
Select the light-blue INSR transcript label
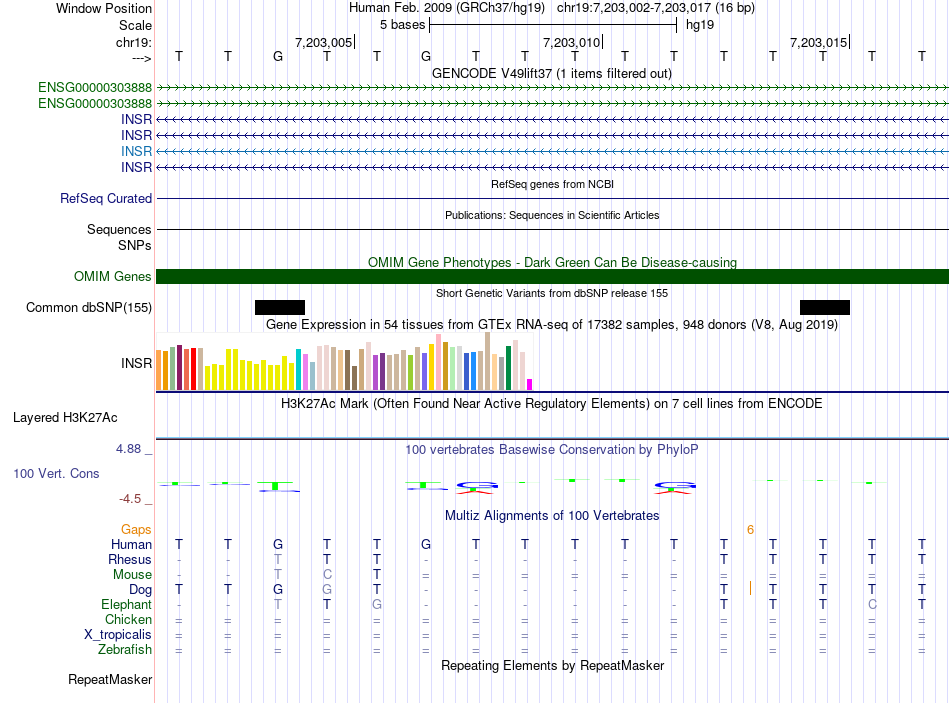[x=136, y=151]
